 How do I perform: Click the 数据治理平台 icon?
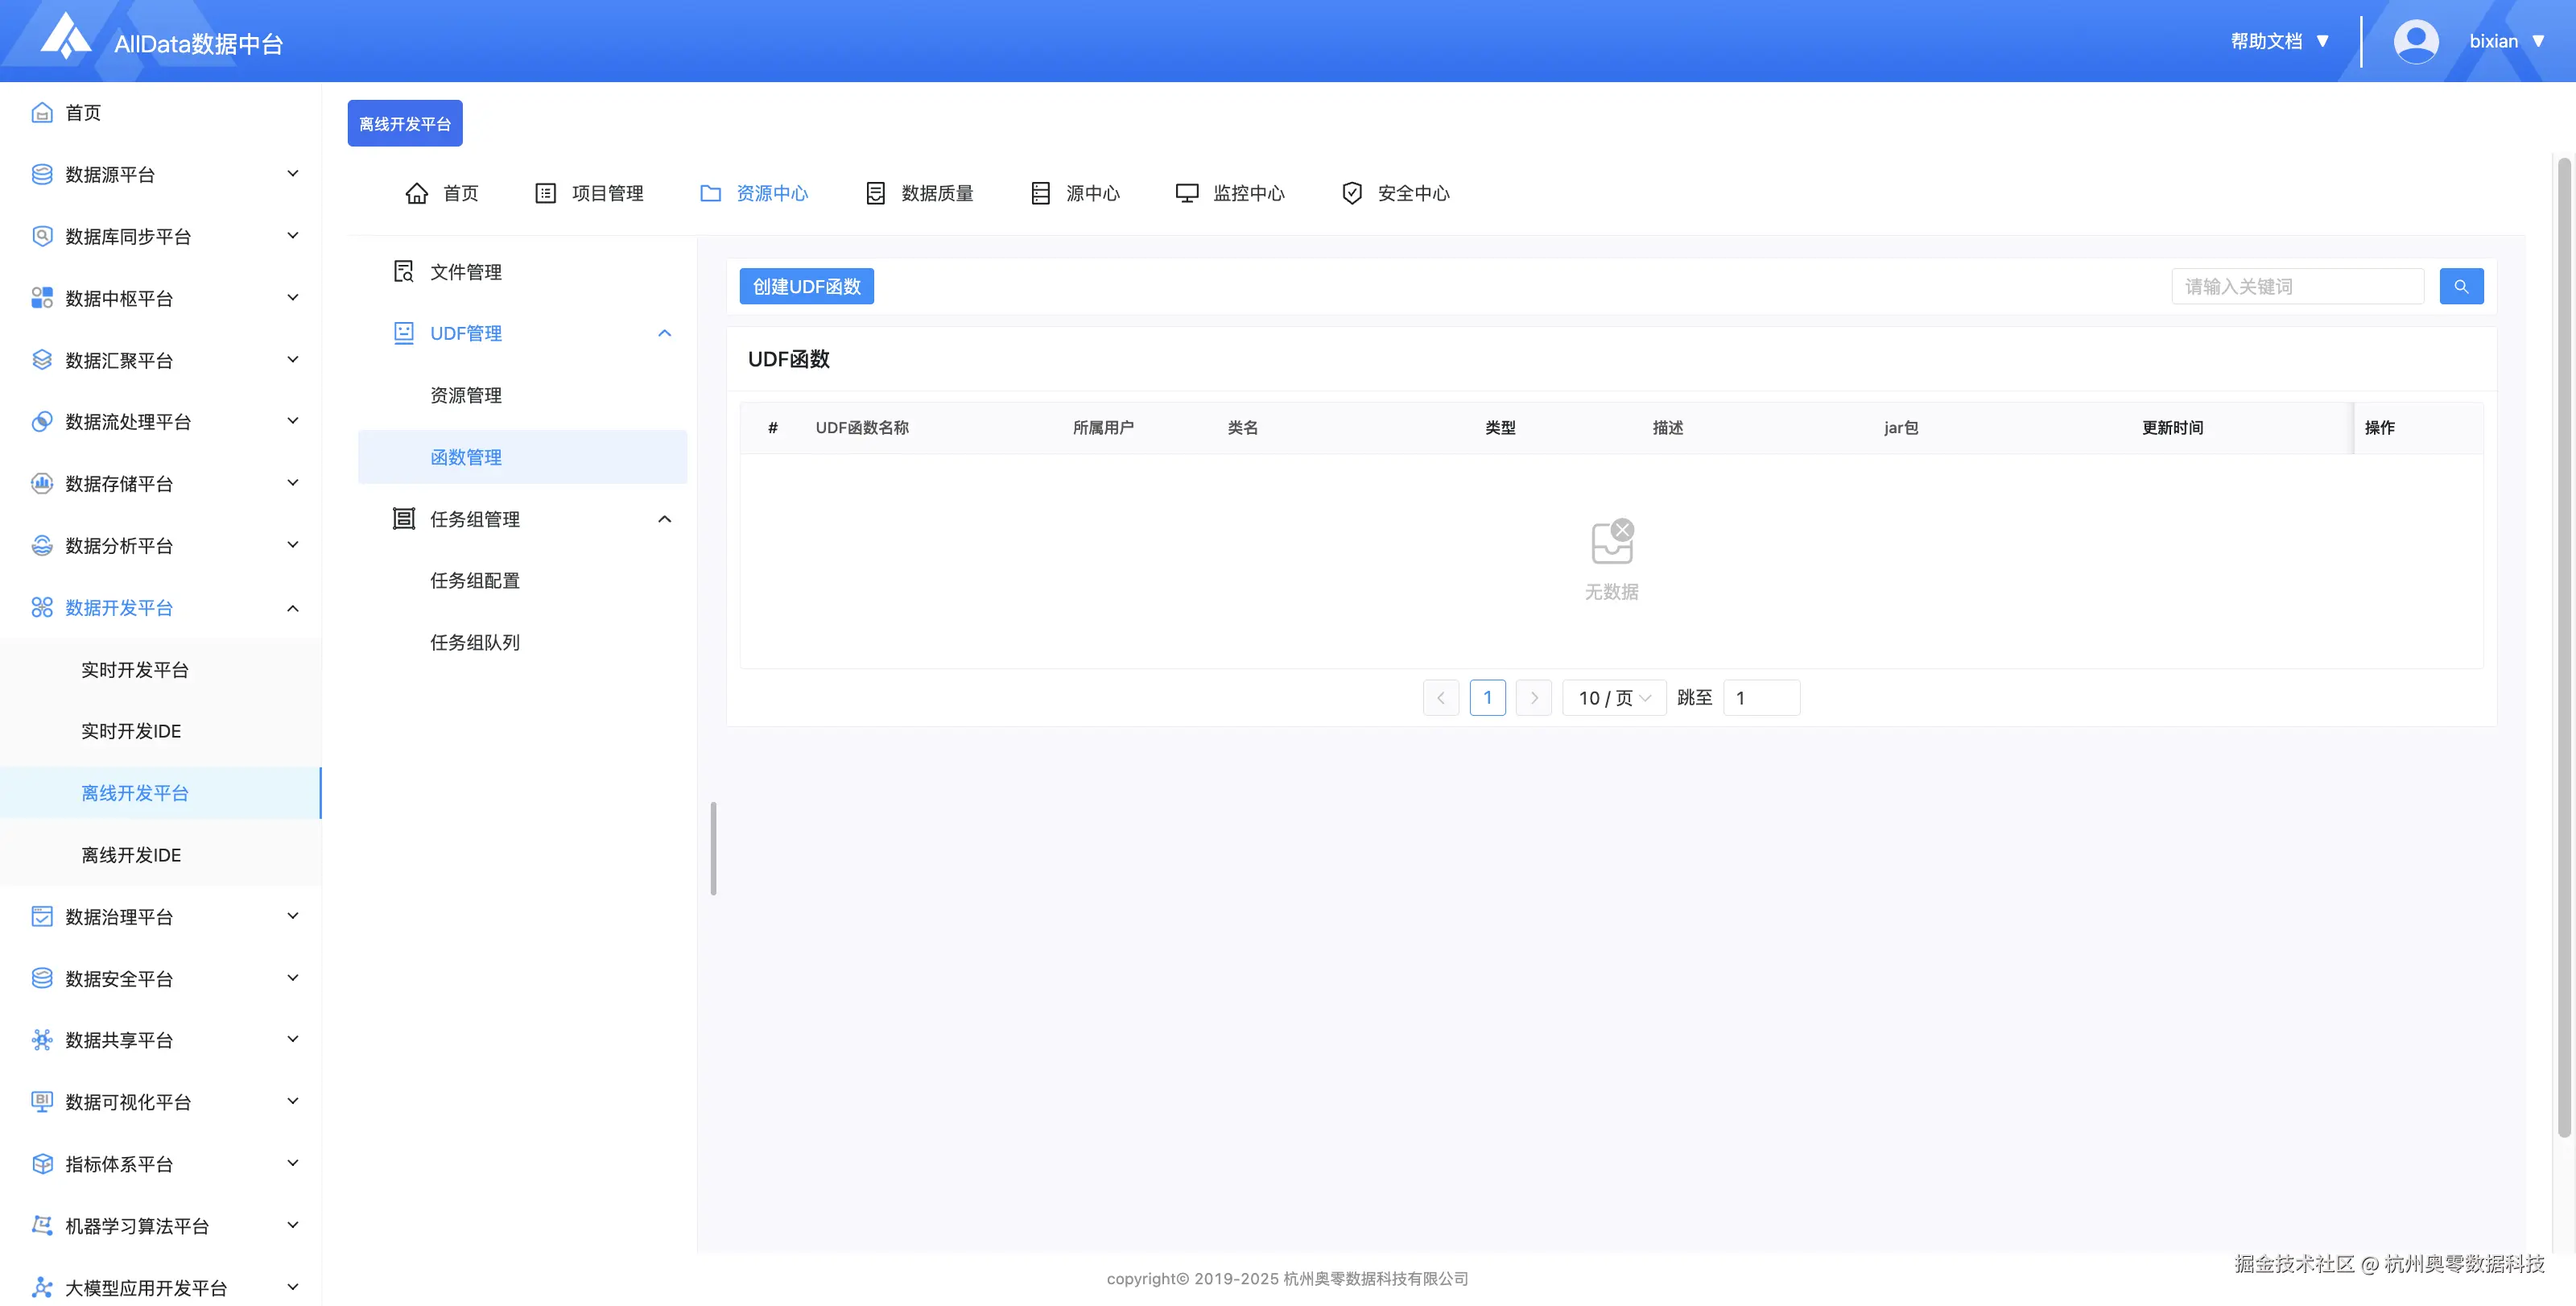click(x=42, y=917)
